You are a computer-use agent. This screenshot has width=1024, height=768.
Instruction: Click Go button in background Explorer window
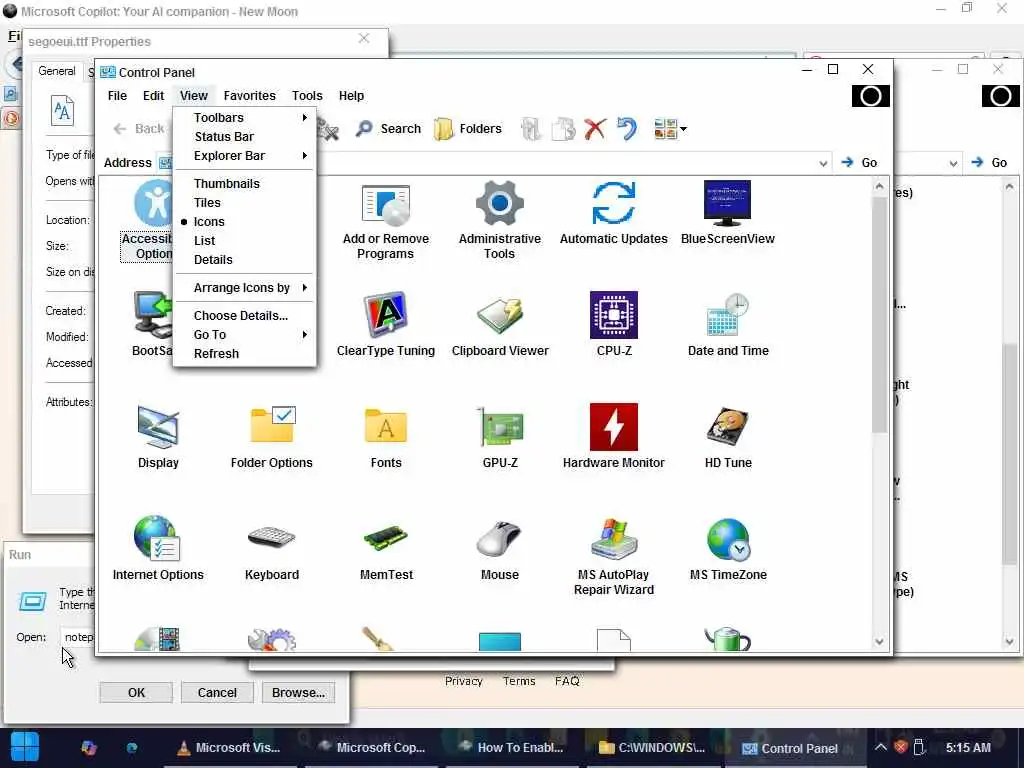click(989, 163)
